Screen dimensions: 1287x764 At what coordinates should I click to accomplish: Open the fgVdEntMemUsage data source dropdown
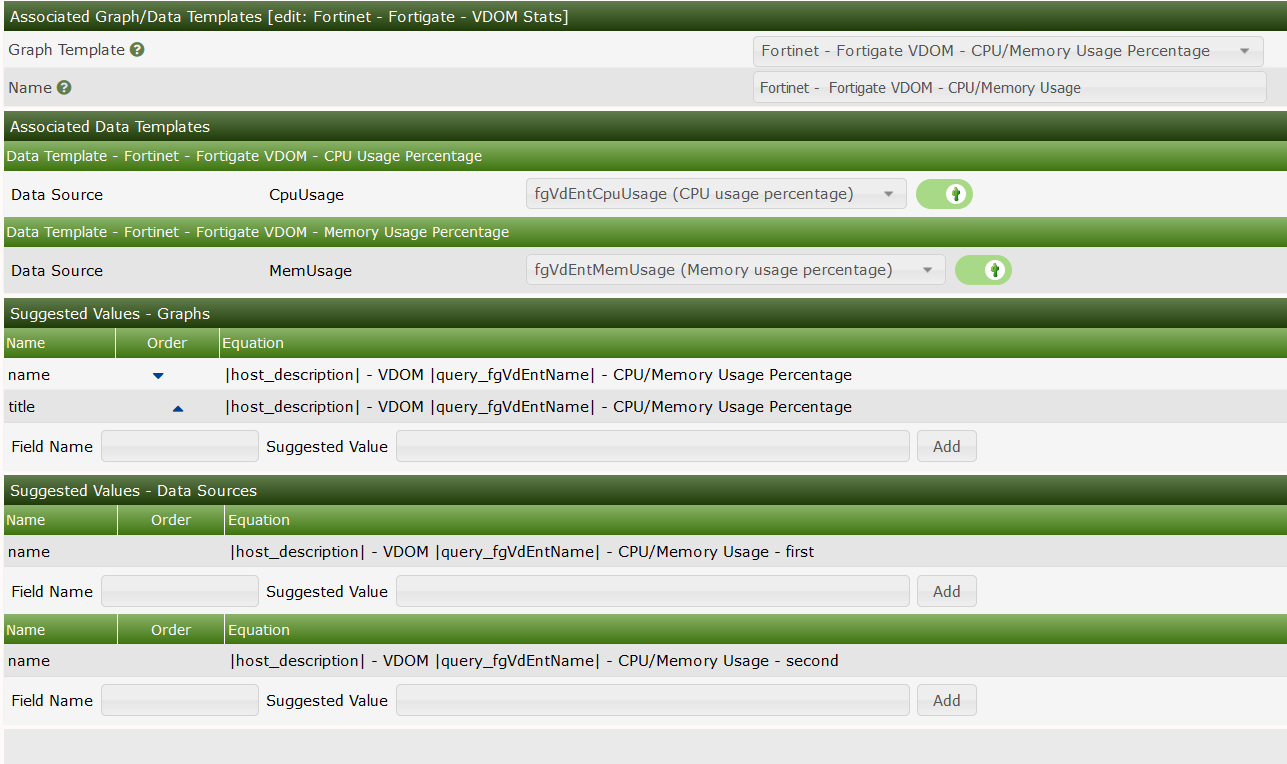click(735, 270)
